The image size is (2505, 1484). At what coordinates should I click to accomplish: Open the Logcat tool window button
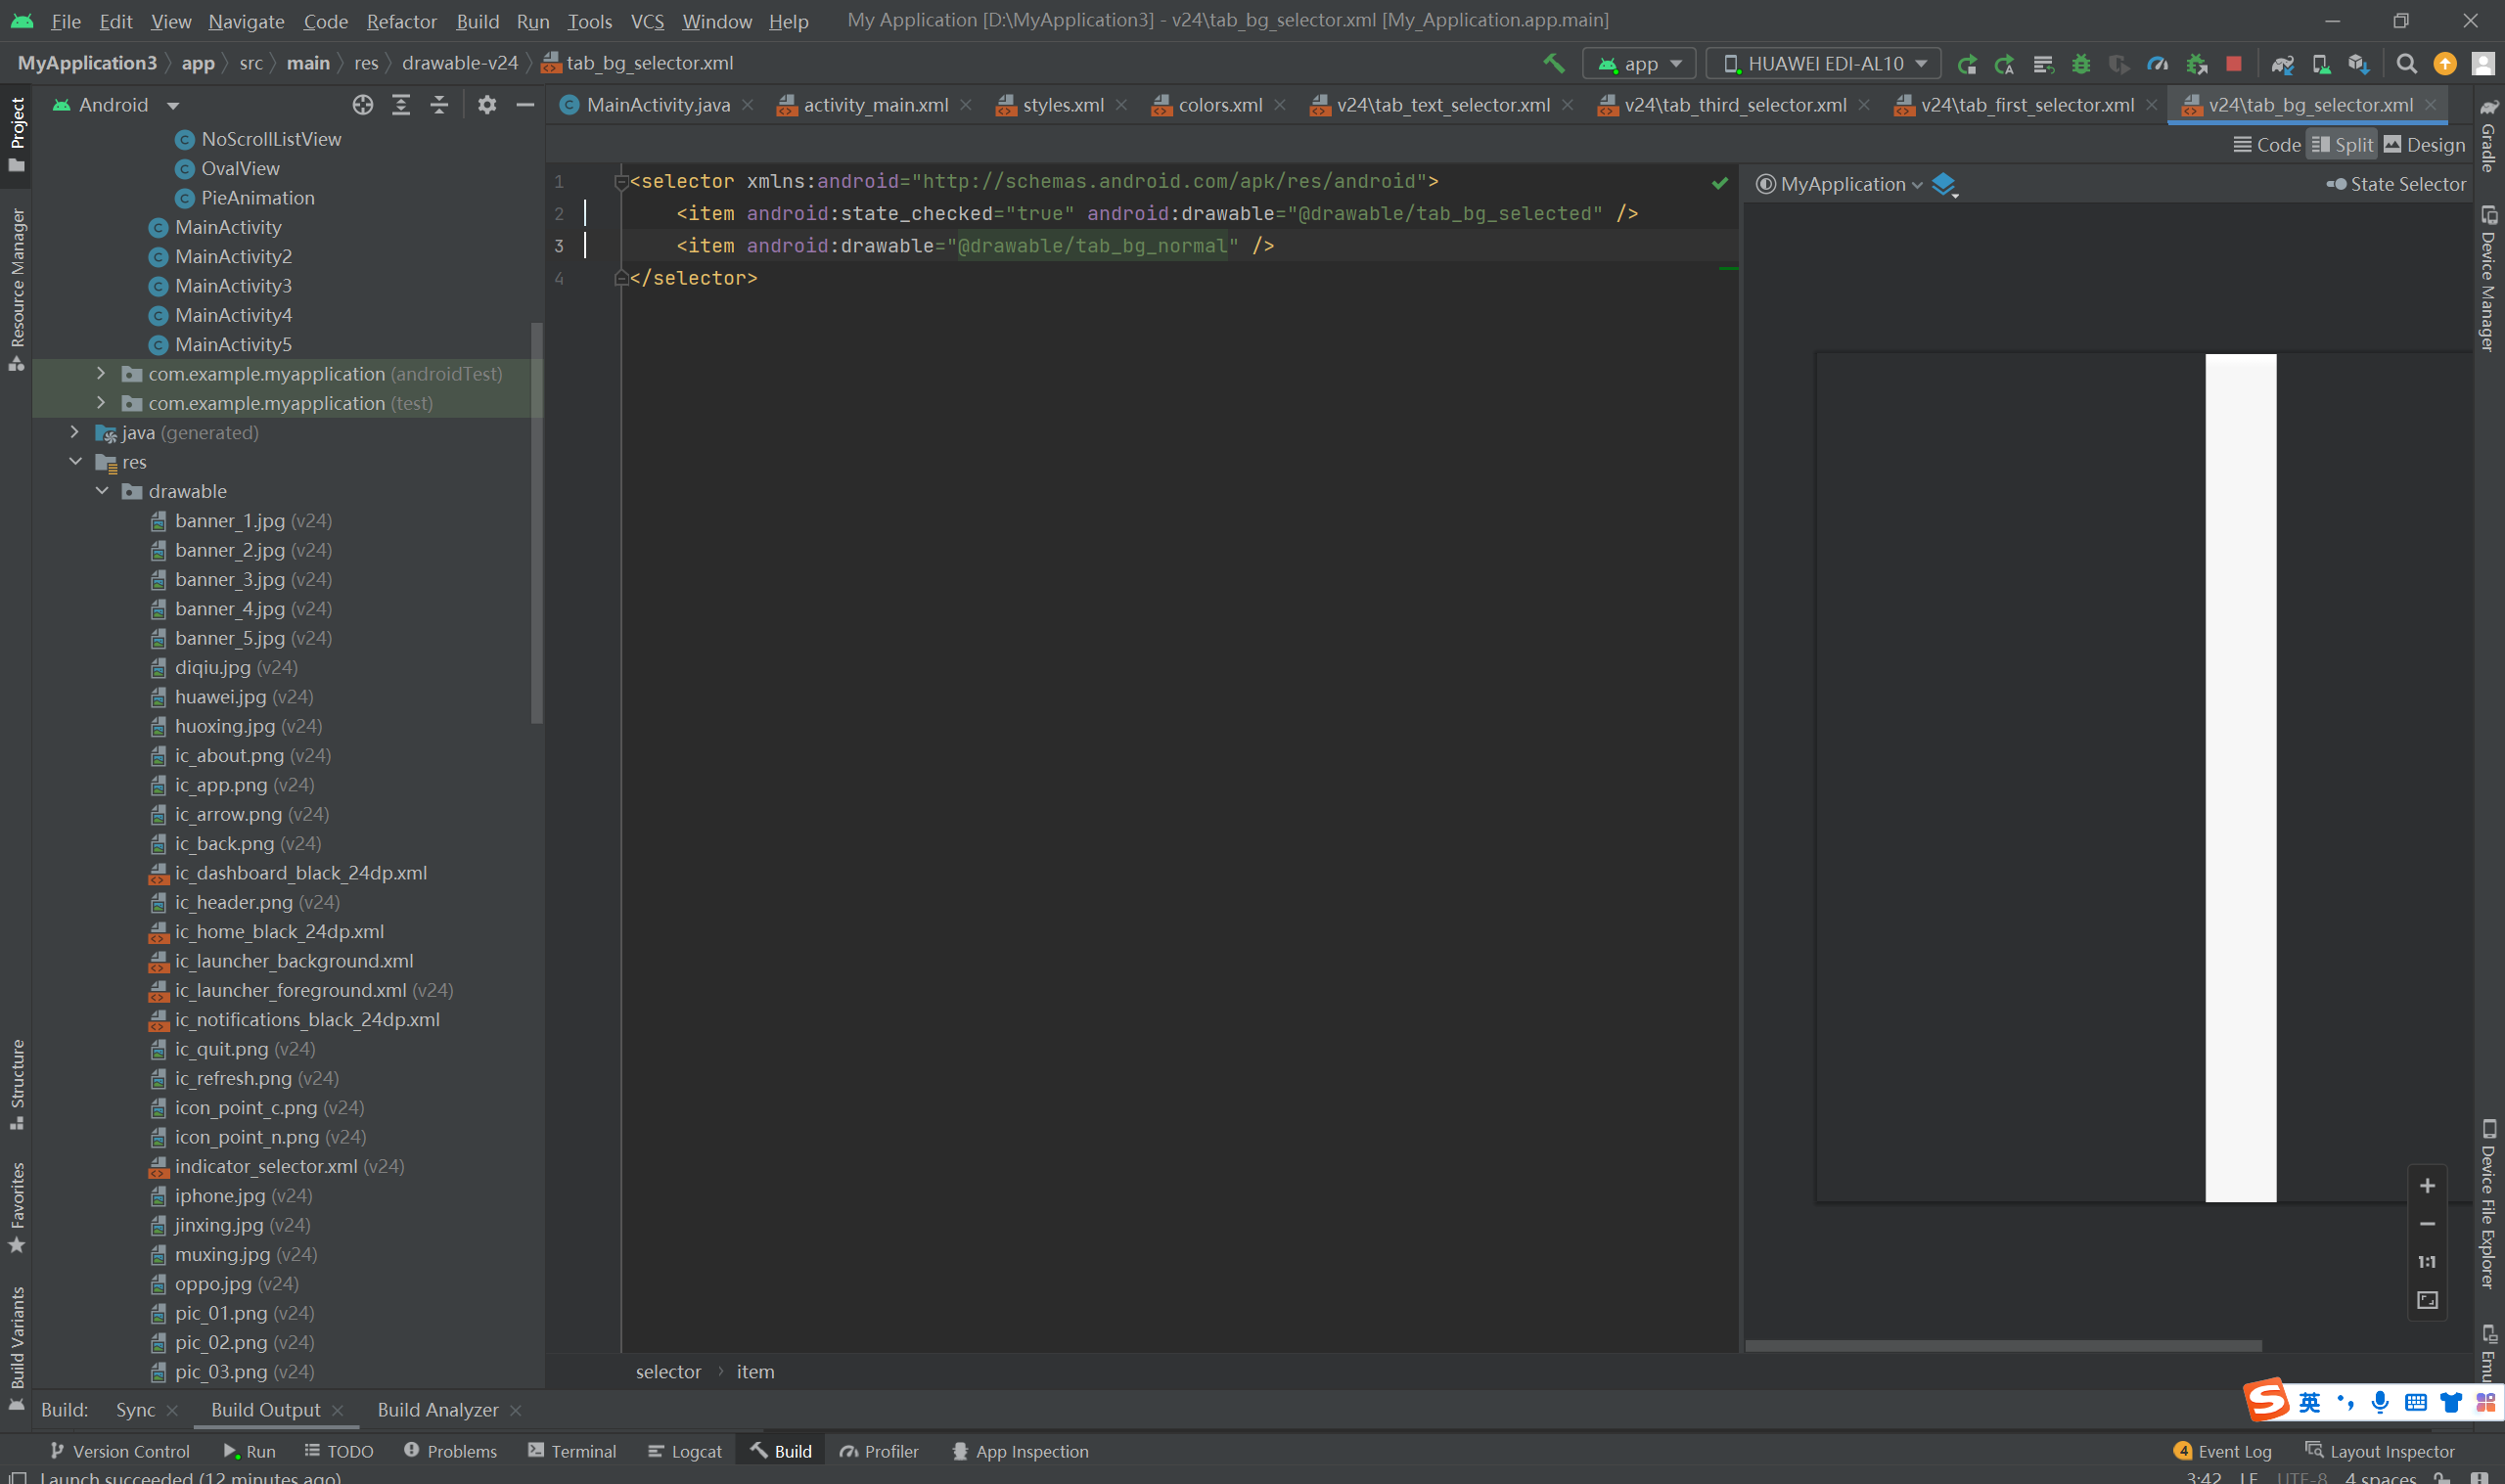[685, 1451]
